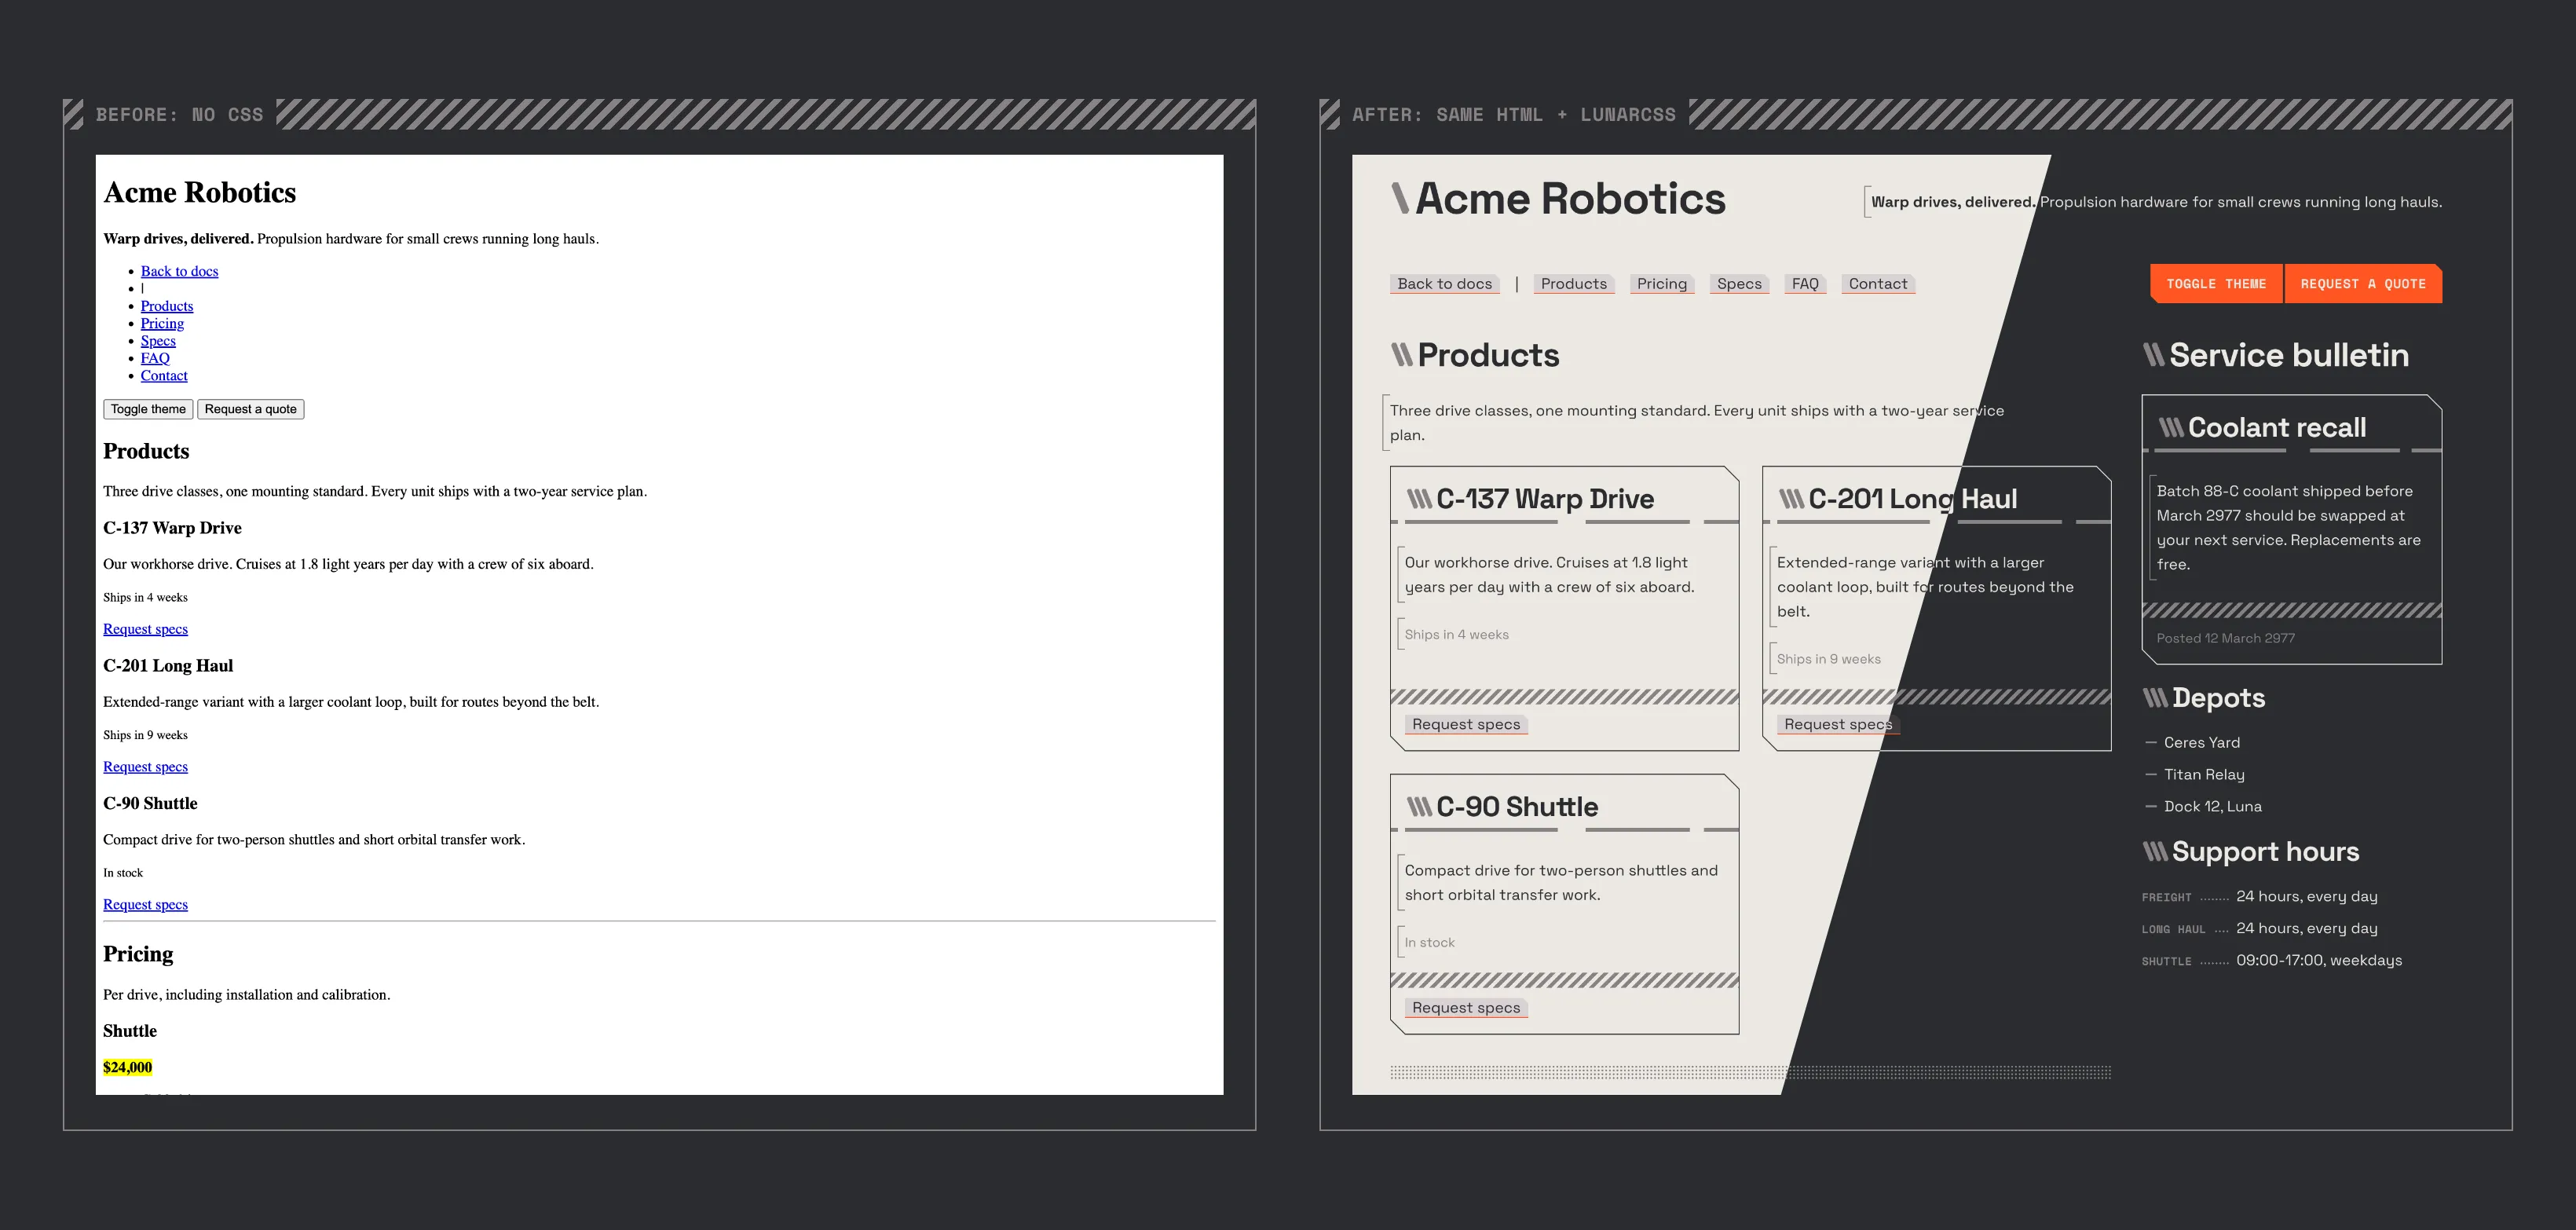Click highlighted $24,000 price text
Screen dimensions: 2576x1230
(128, 1067)
